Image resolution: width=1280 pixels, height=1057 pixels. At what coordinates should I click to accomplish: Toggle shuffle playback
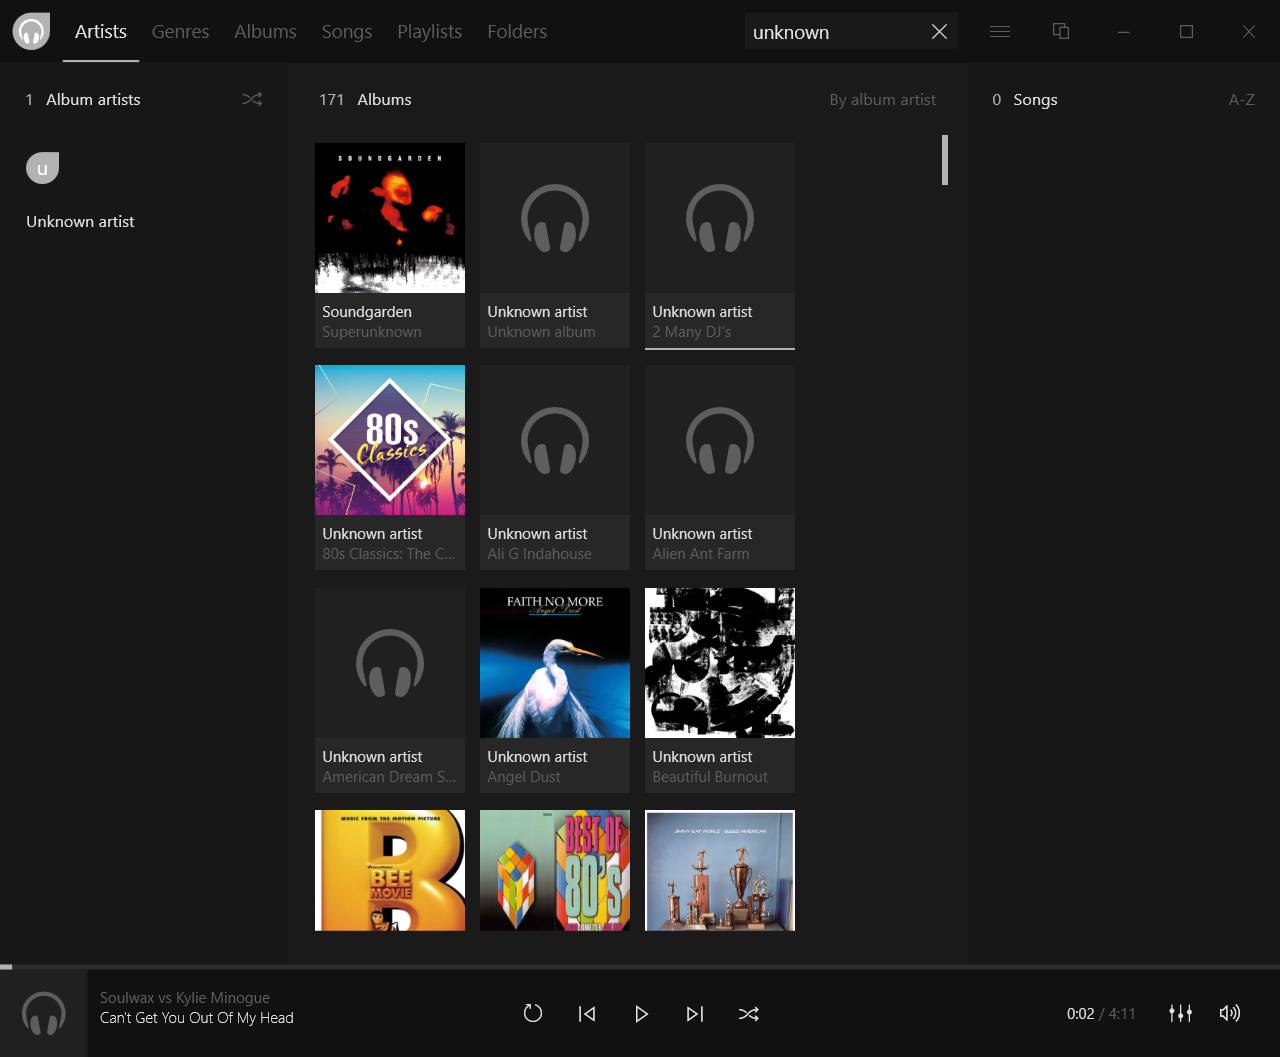(748, 1013)
